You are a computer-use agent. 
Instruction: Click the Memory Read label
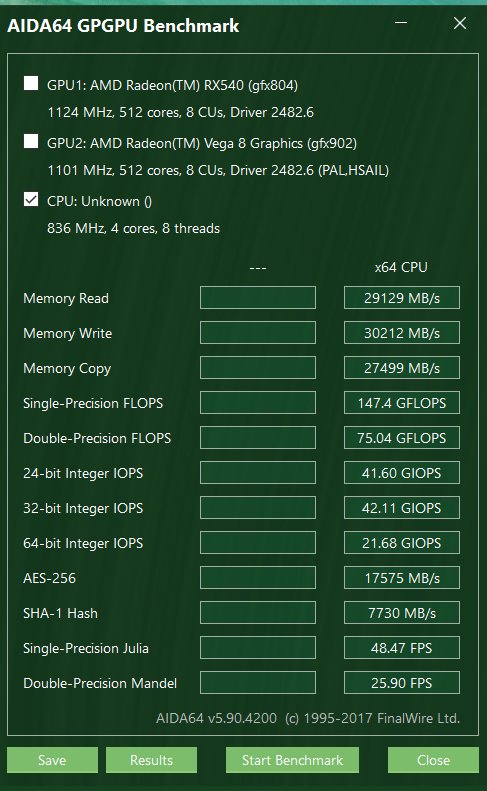coord(66,298)
